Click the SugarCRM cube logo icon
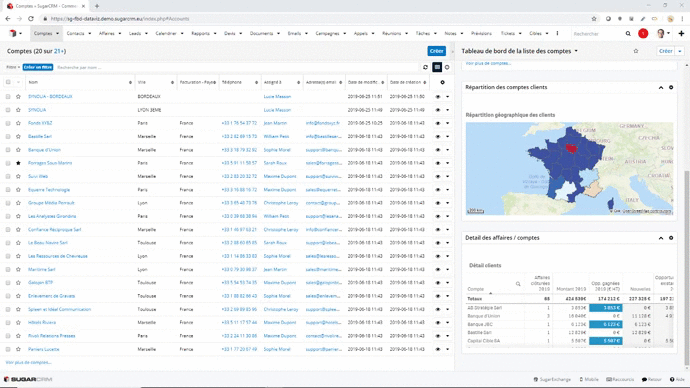 13,33
